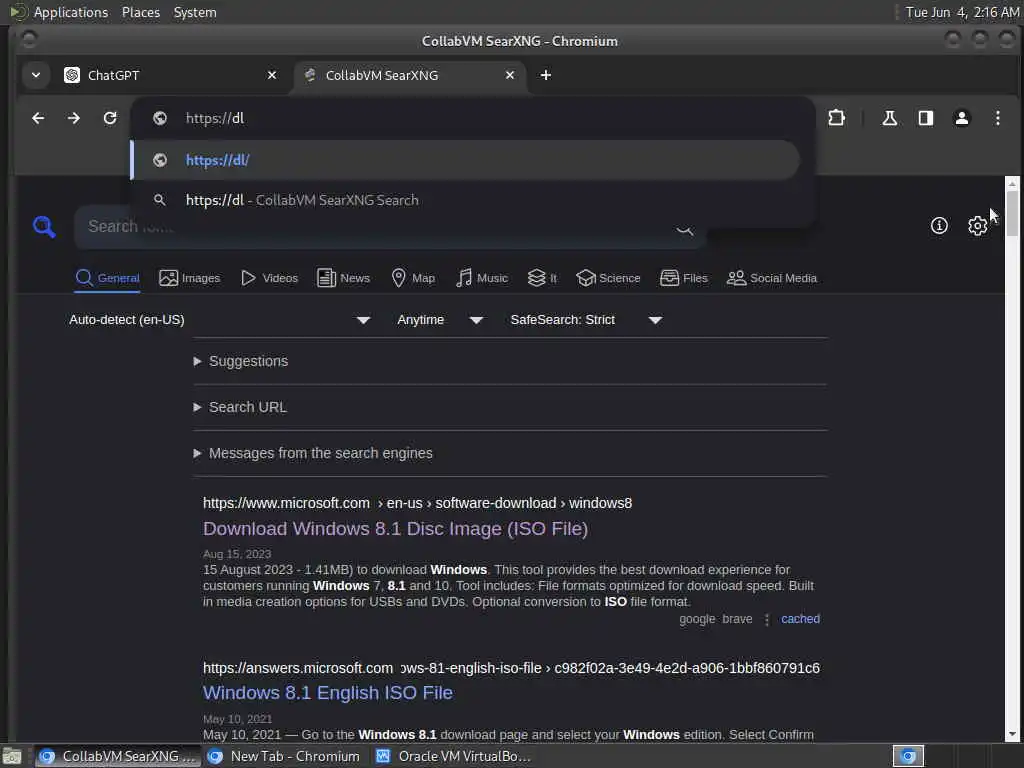Switch to New Tab - Chromium taskbar window
Screen dimensions: 1024x768
[x=283, y=756]
